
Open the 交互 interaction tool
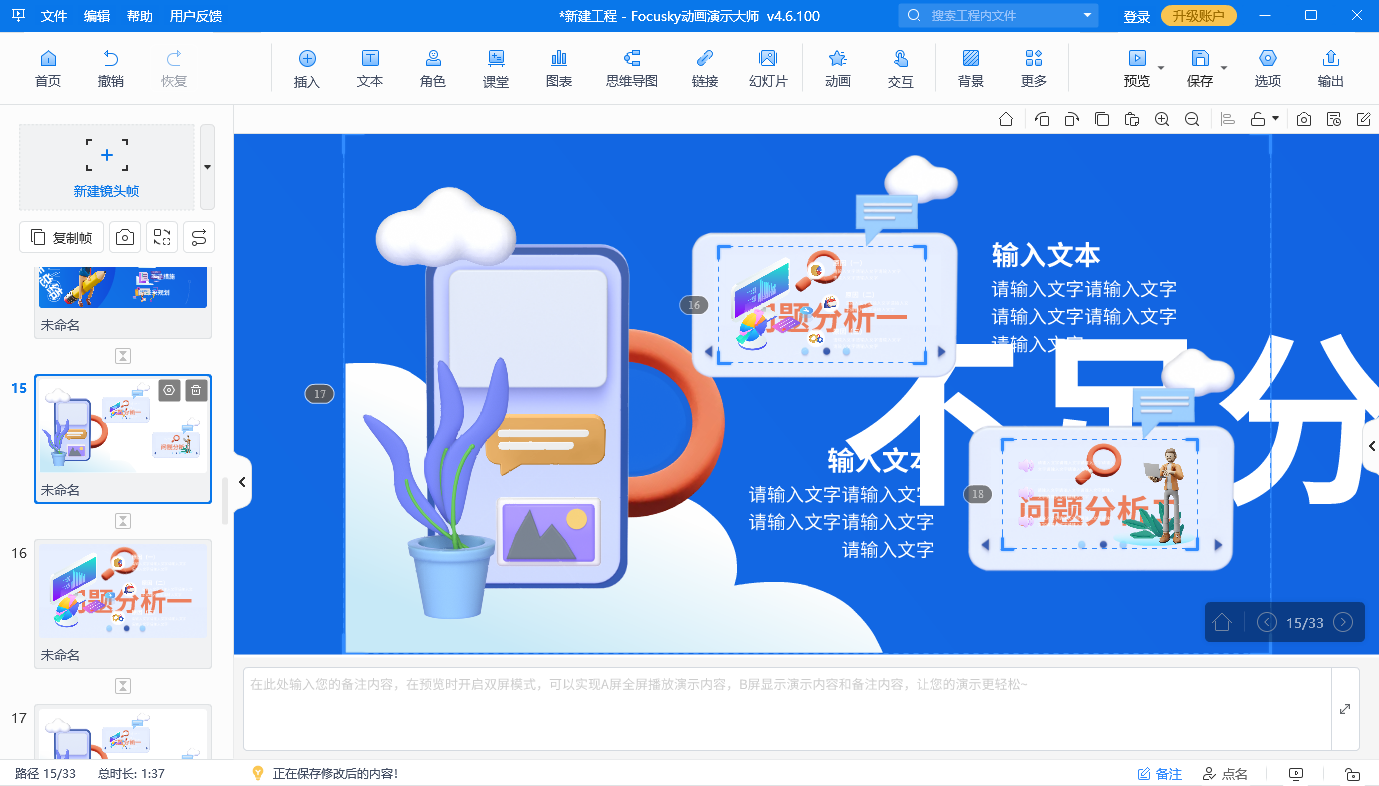pos(901,69)
